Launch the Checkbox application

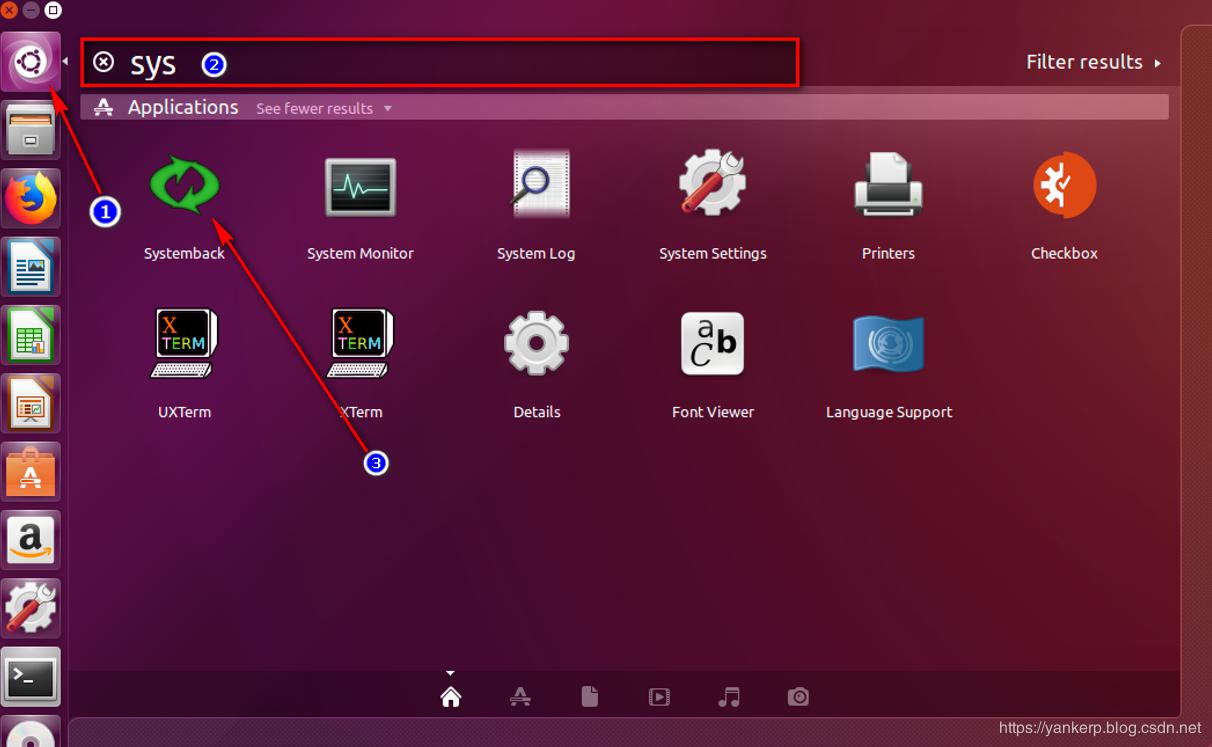[1065, 185]
